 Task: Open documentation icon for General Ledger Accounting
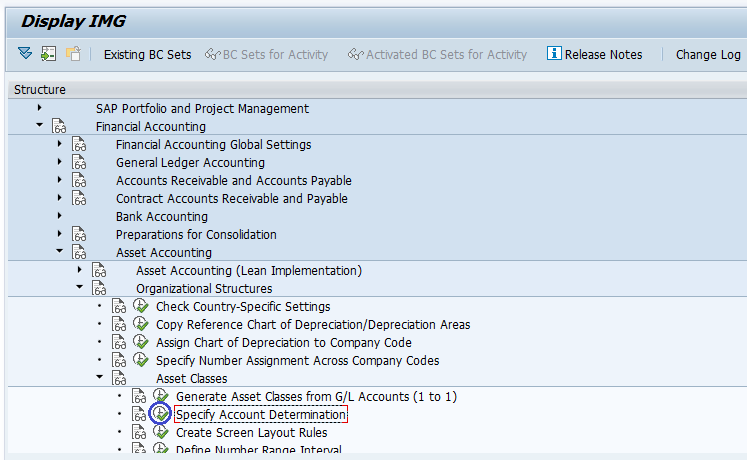pos(79,162)
